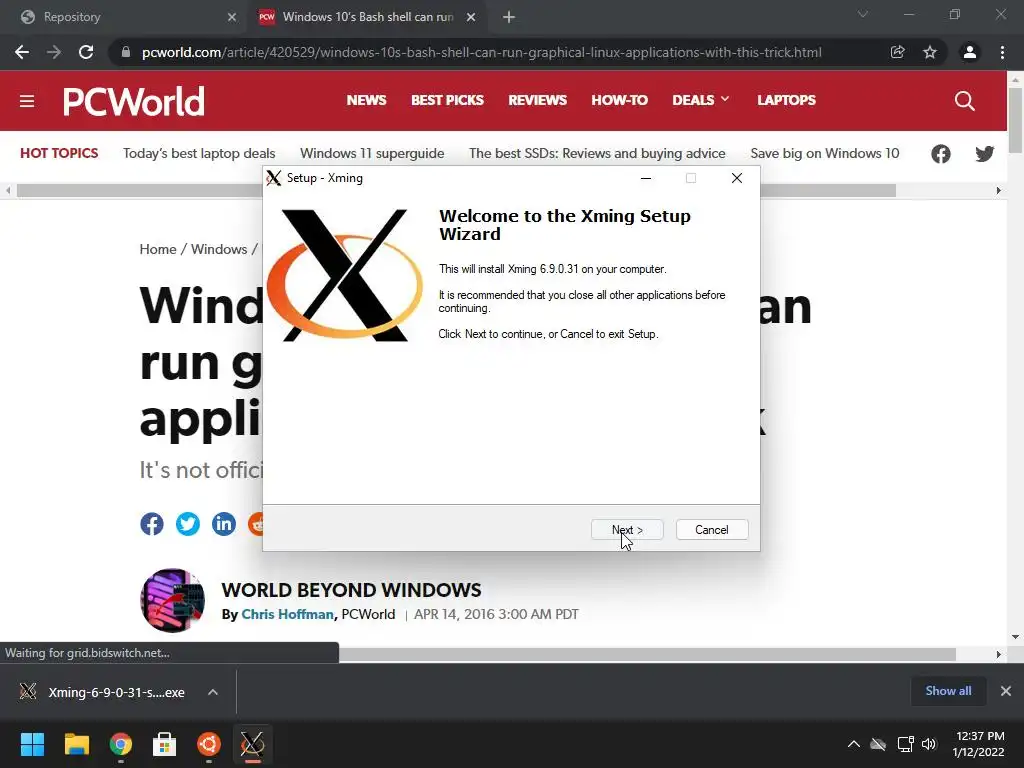
Task: Share article via Twitter round icon
Action: point(187,524)
